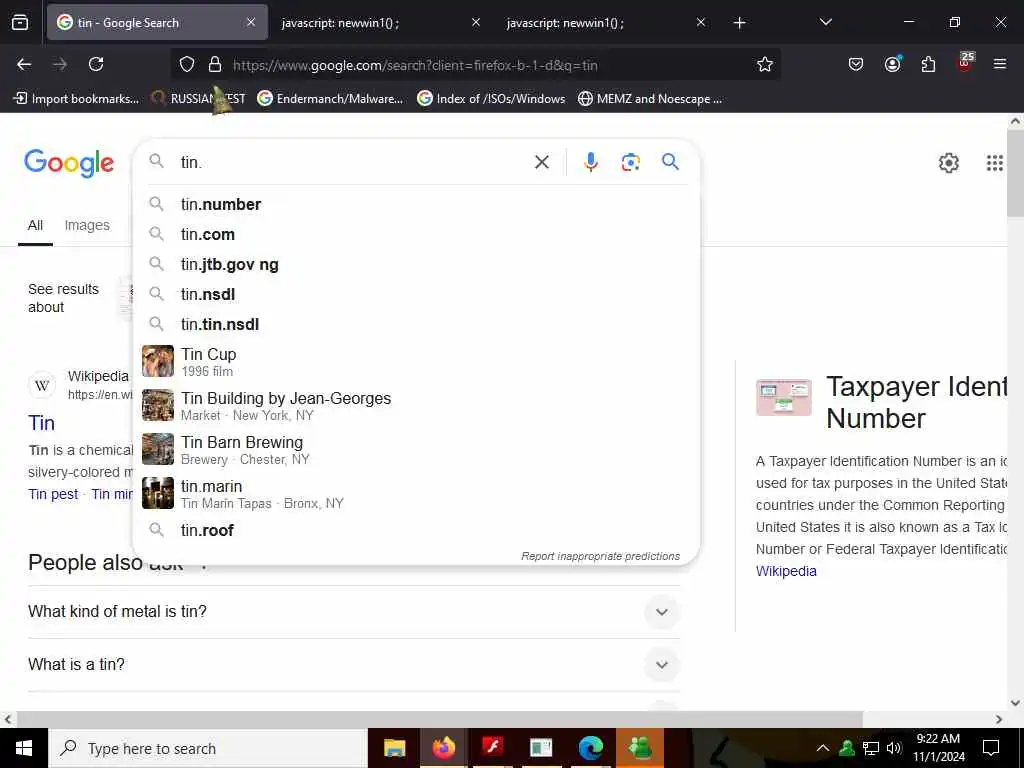Select tin.marin Tapas suggestion
1024x768 pixels.
(x=416, y=494)
